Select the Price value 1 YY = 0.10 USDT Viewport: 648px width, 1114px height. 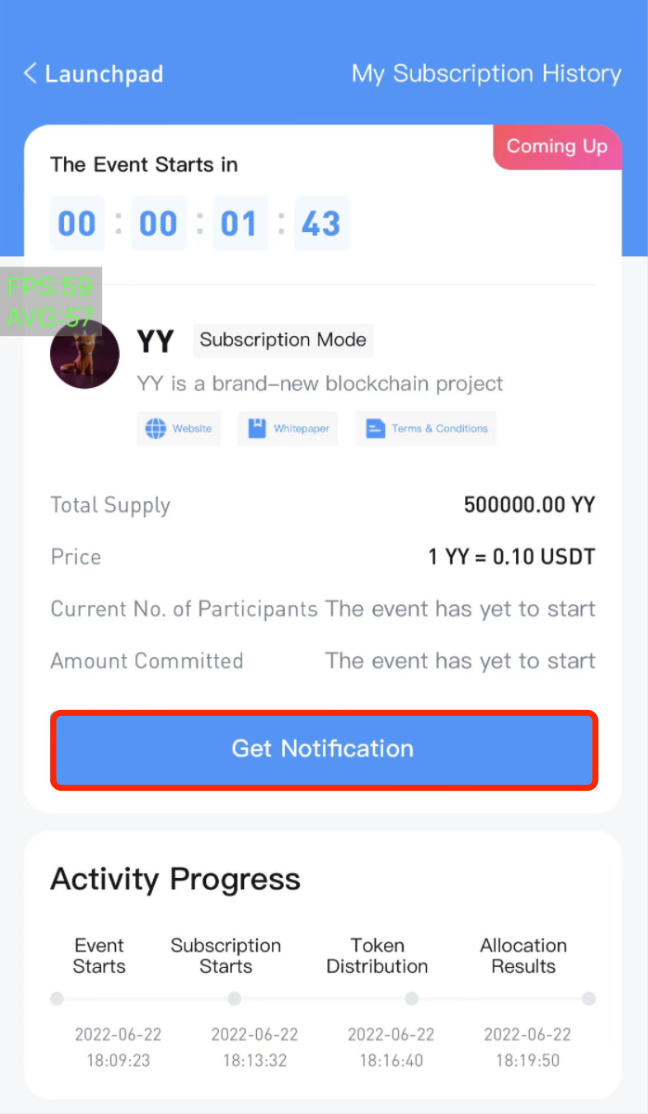coord(512,557)
